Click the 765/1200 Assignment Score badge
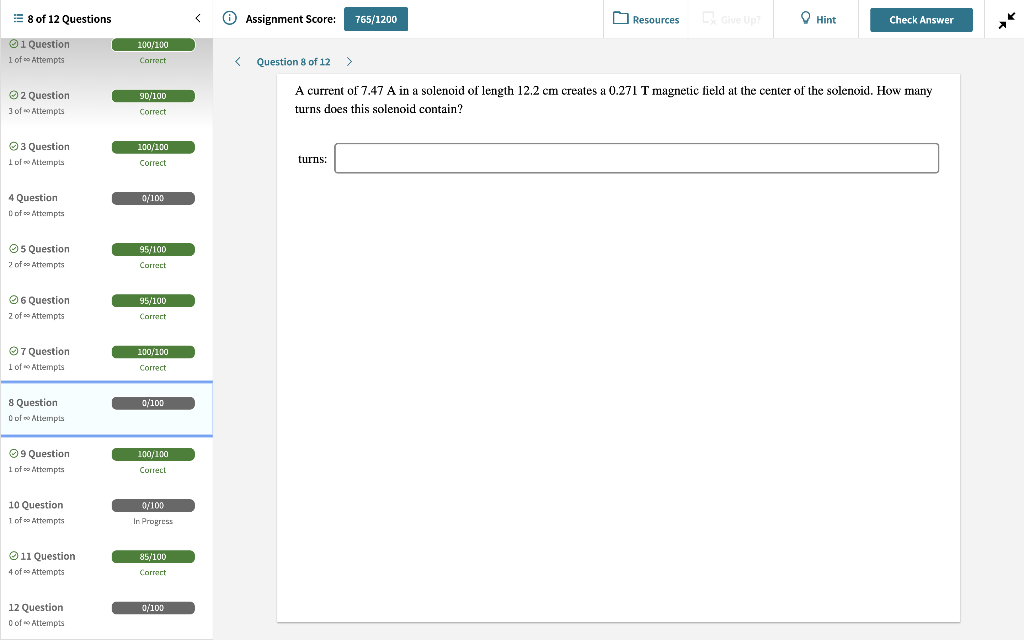Screen dimensions: 1024x640 [375, 18]
